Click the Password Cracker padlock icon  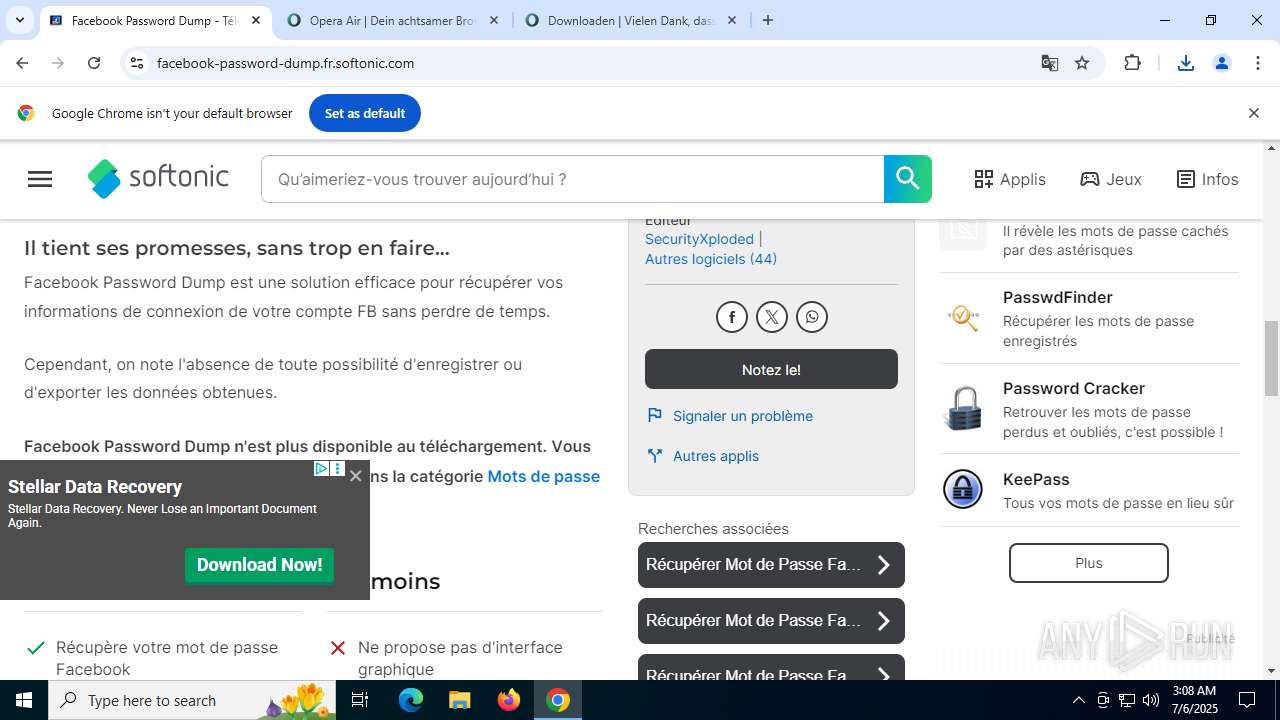point(963,408)
